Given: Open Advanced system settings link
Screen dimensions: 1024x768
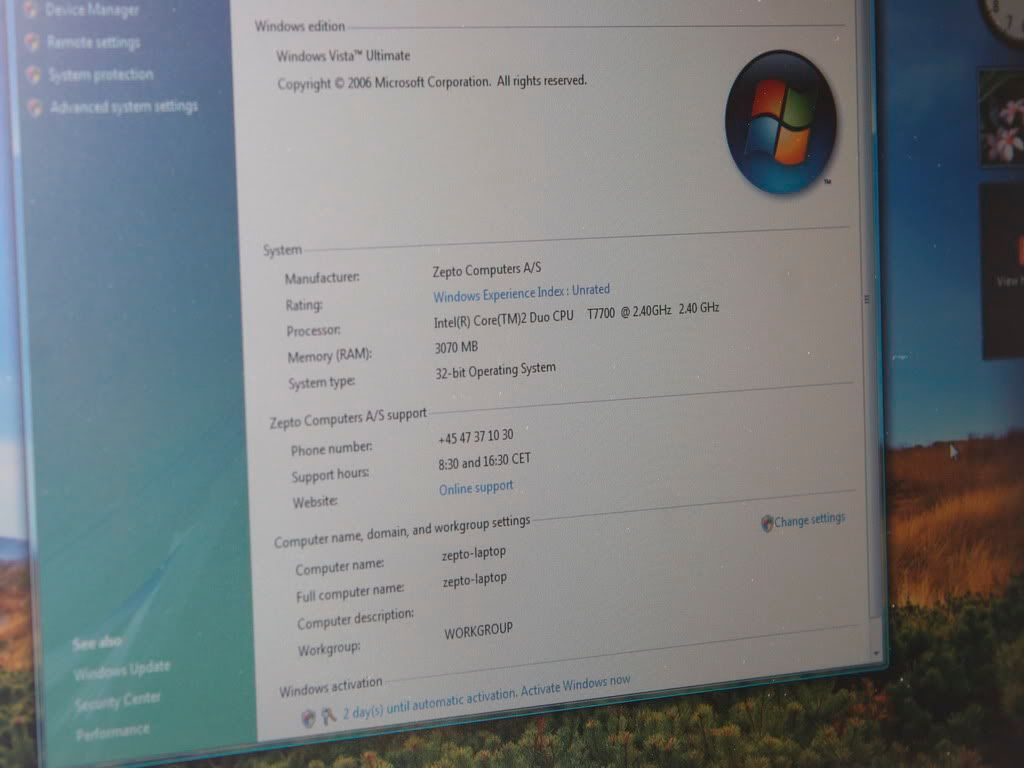Looking at the screenshot, I should tap(123, 106).
